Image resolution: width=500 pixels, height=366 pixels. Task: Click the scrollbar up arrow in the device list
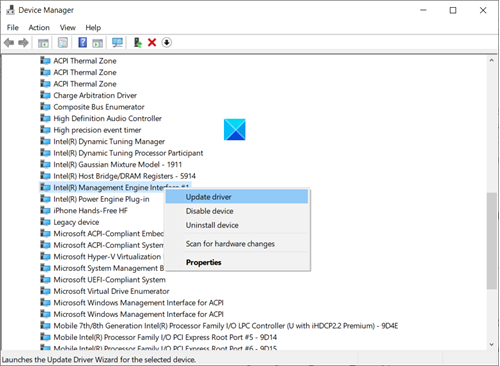click(491, 61)
